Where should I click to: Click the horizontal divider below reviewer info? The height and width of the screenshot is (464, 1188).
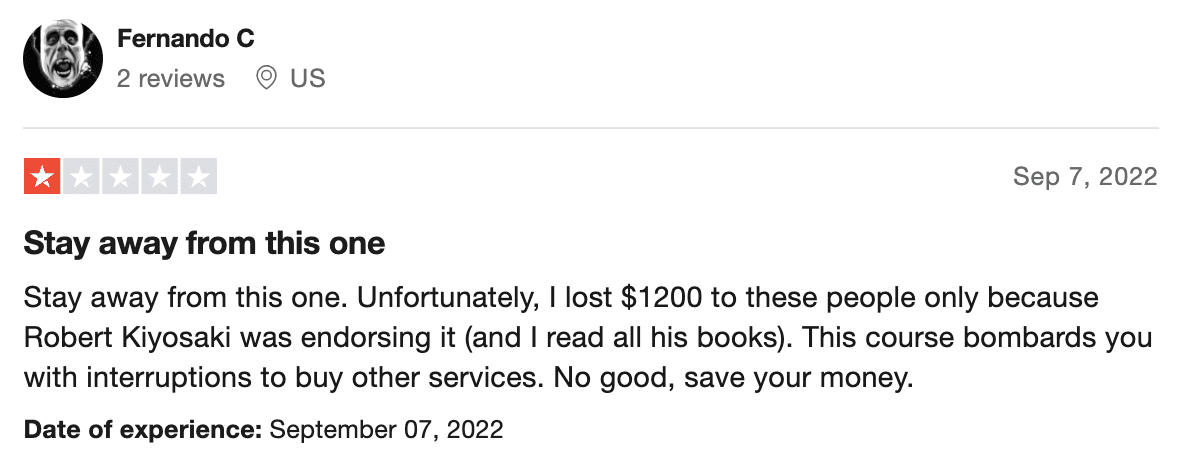[x=591, y=128]
